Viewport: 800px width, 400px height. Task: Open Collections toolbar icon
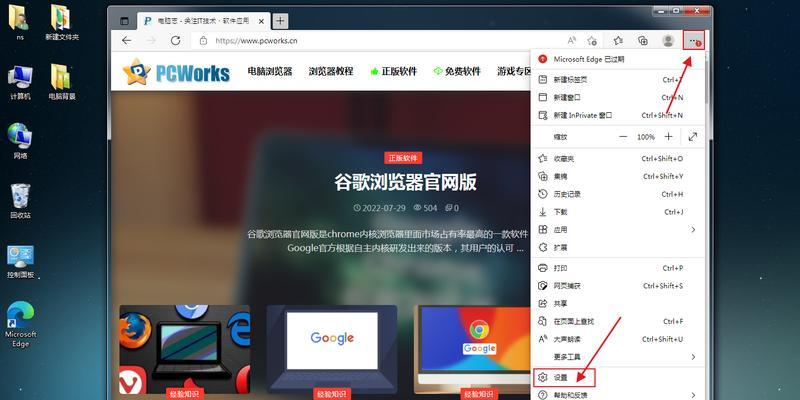[x=643, y=40]
